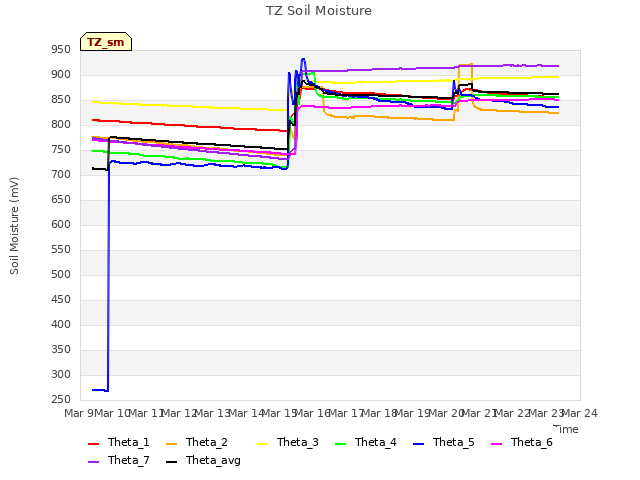Click the 950 y-axis tick label

pos(61,50)
